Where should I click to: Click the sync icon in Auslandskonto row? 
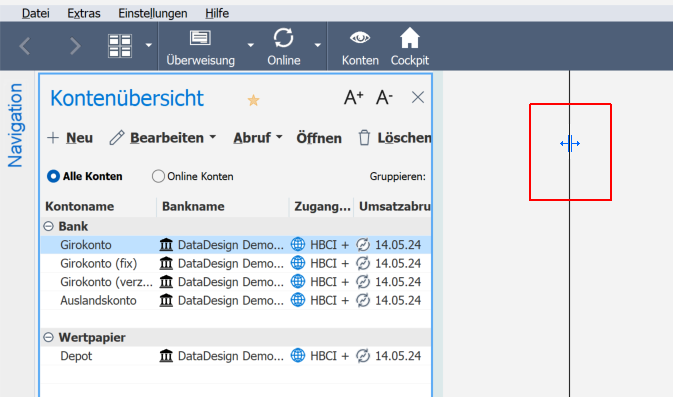pos(363,300)
